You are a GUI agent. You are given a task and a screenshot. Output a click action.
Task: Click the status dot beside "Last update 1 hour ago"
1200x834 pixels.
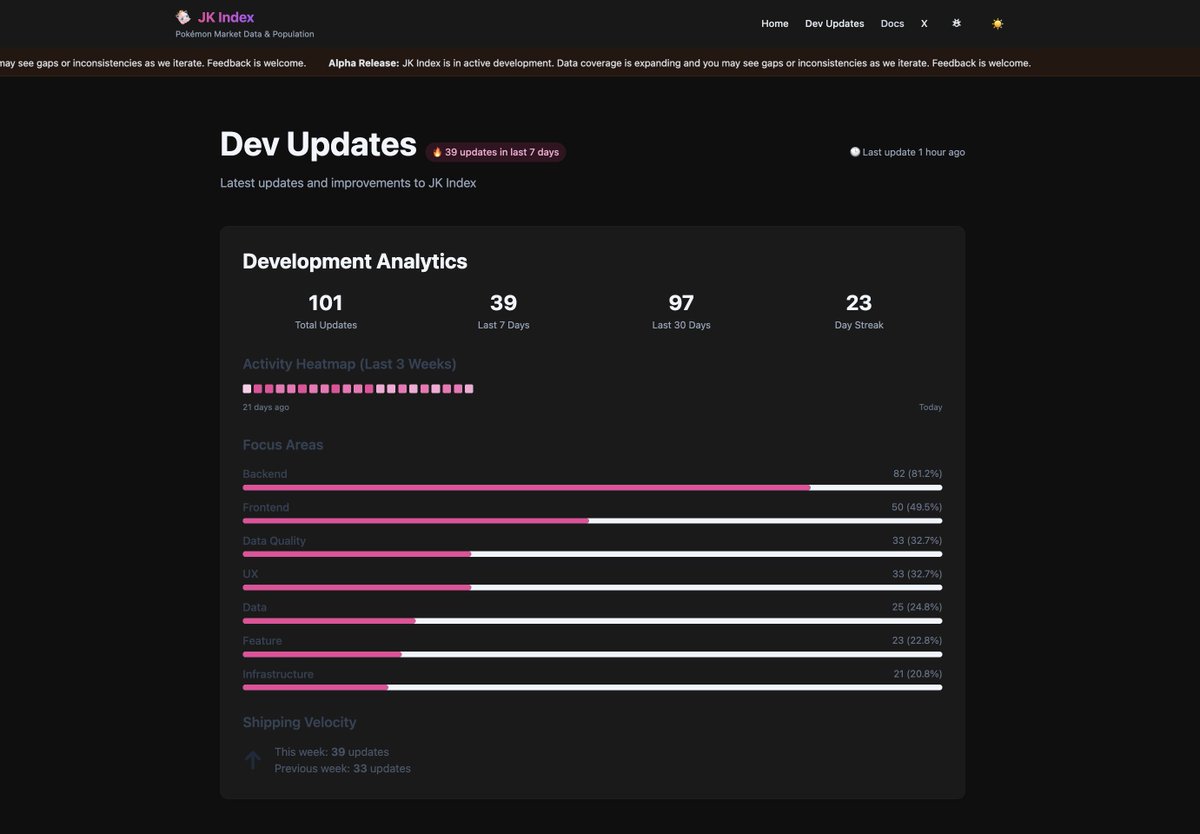[855, 151]
